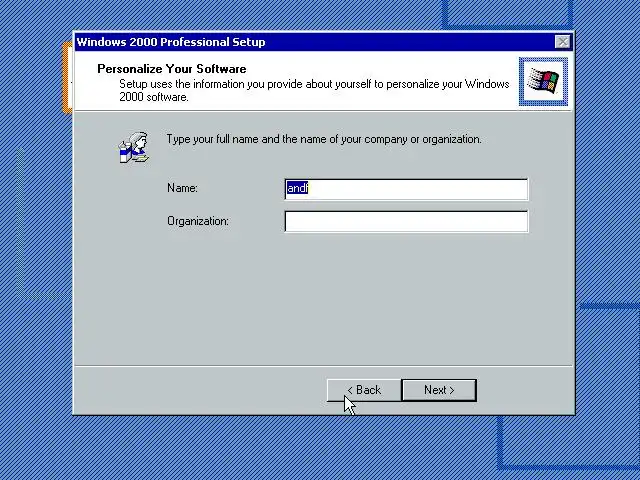Proceed with the Next button
This screenshot has width=640, height=480.
point(439,390)
